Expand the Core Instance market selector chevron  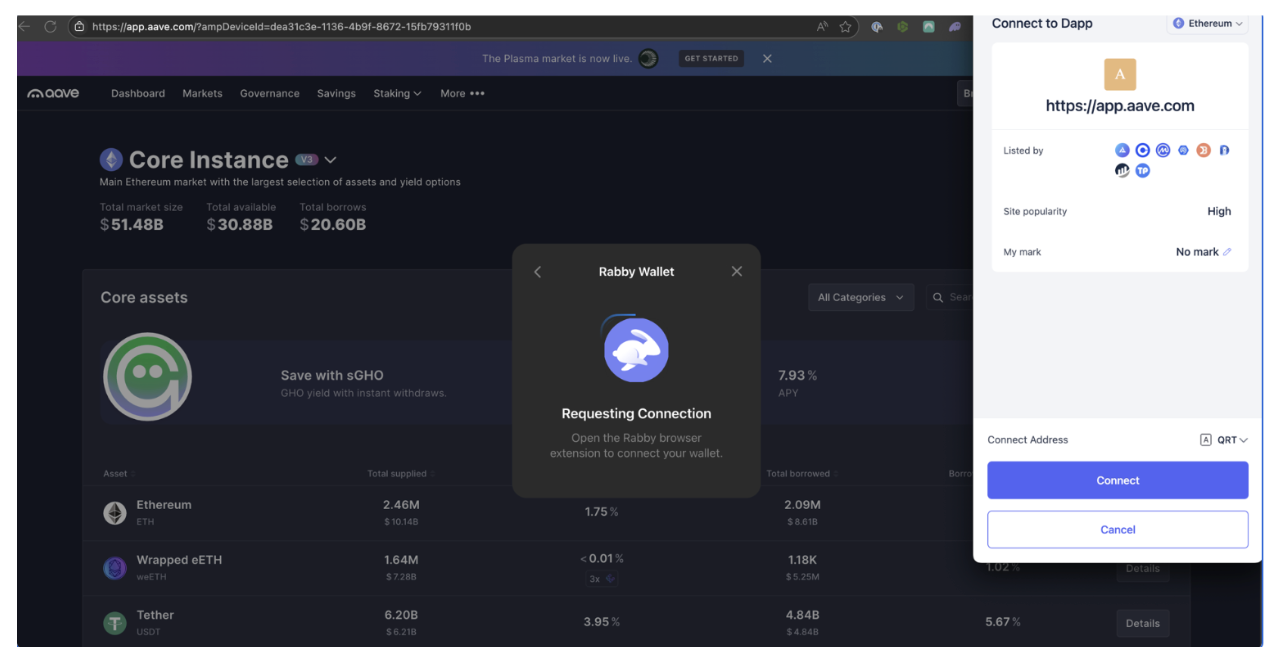tap(330, 159)
